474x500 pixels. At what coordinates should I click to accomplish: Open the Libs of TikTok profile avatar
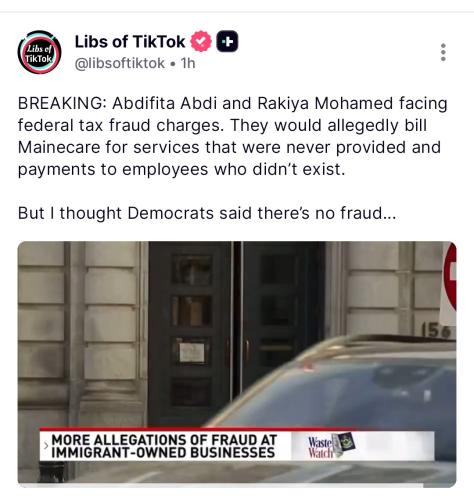(39, 52)
